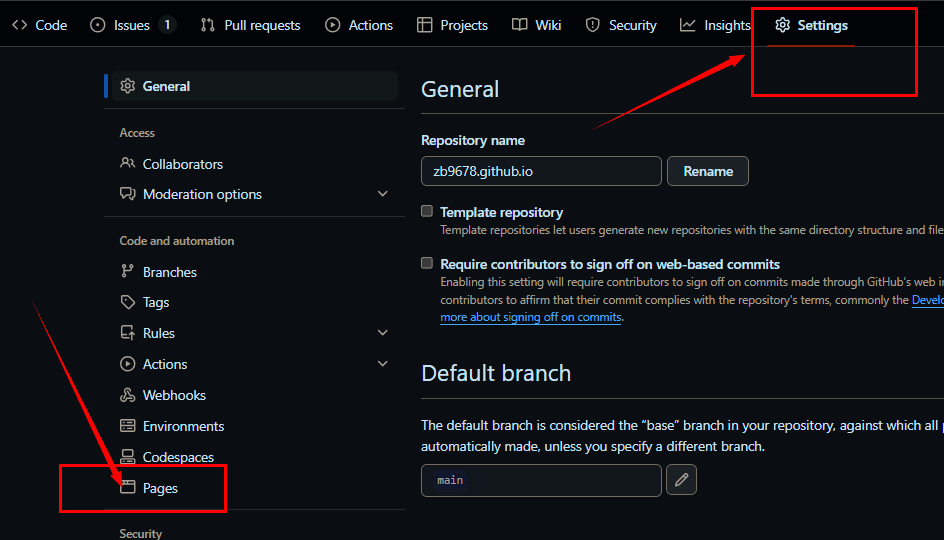Click the Repository name text field

541,171
